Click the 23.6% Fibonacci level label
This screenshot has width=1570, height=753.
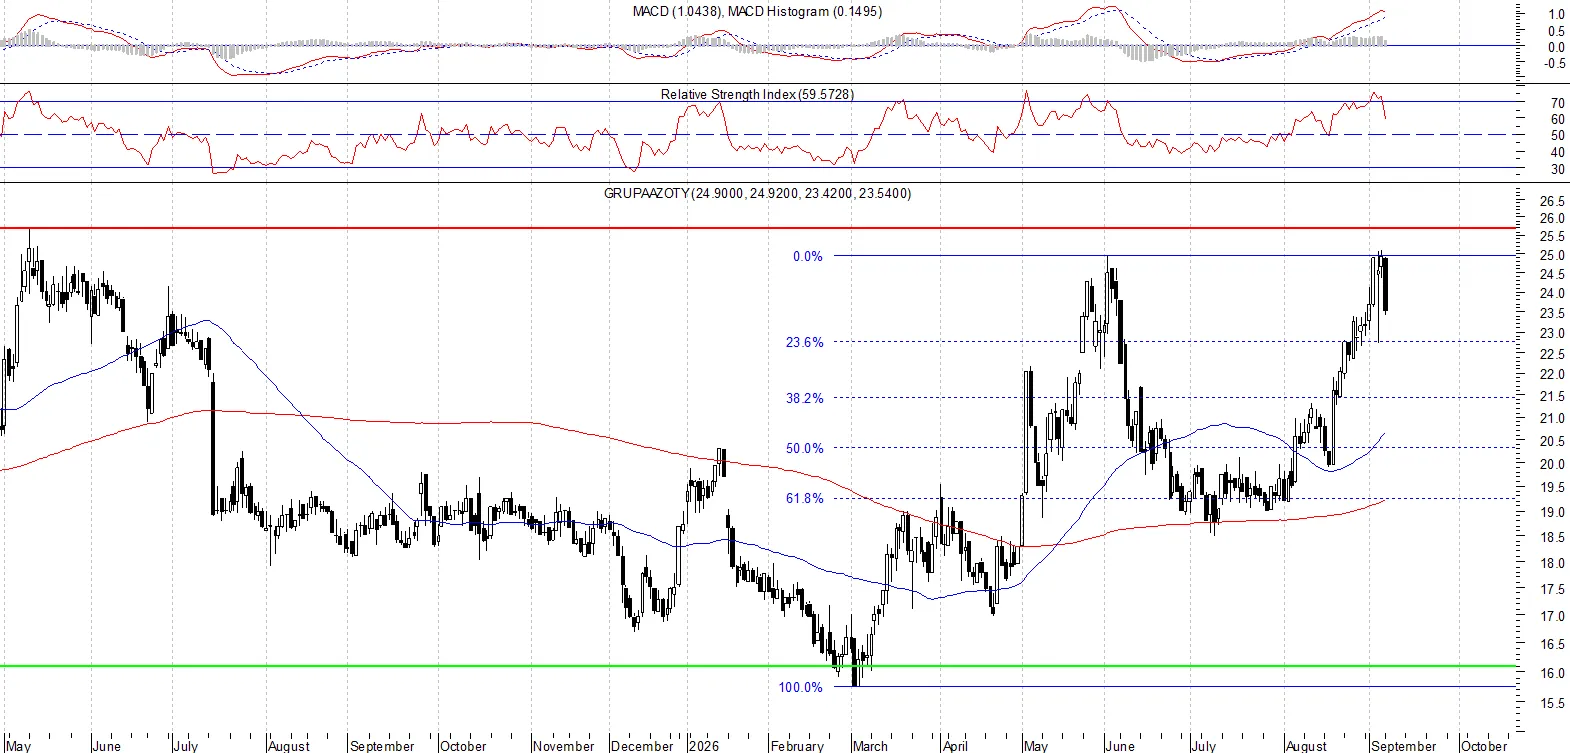coord(805,342)
